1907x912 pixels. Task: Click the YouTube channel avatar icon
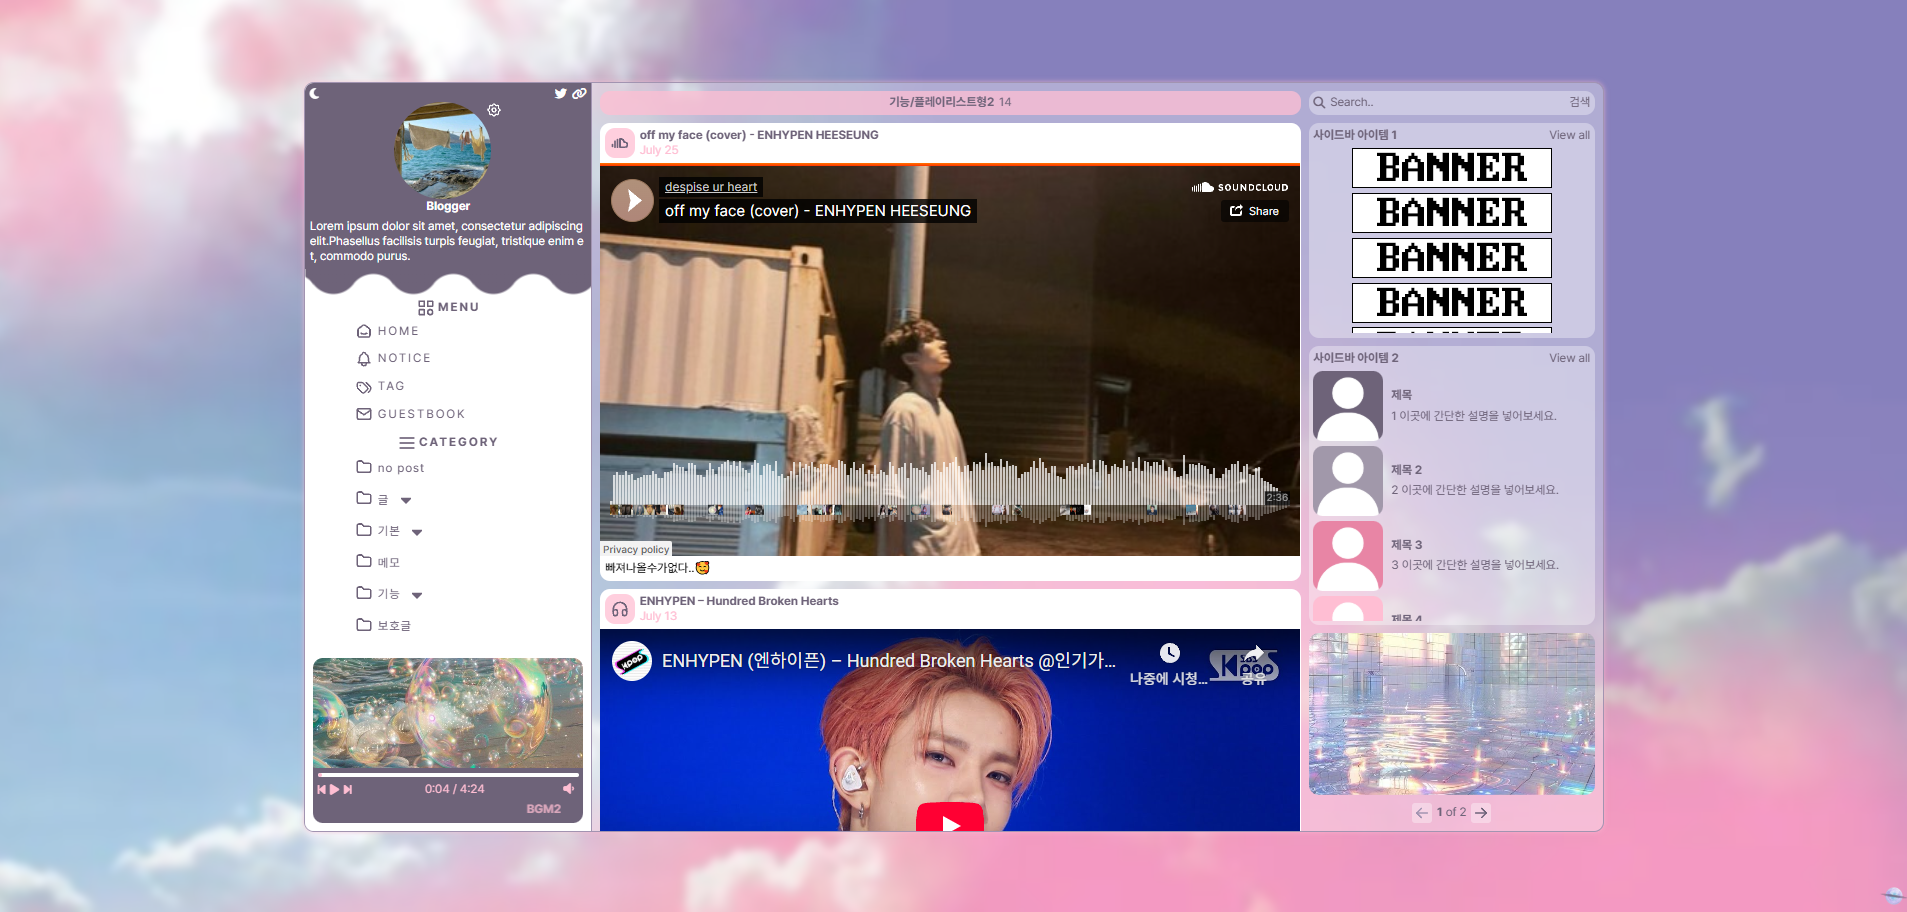click(x=632, y=661)
